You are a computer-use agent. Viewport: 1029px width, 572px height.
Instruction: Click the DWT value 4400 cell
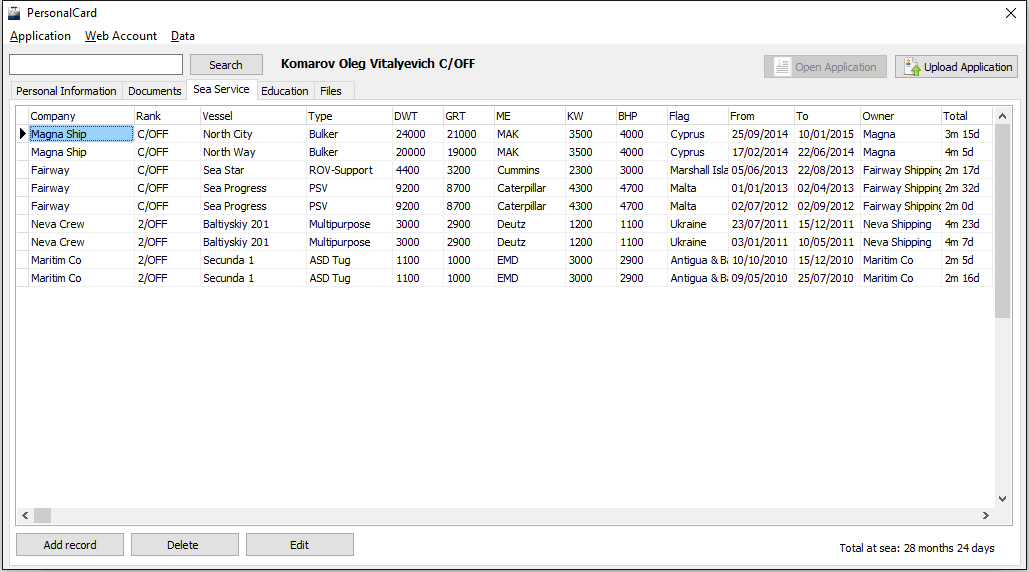[x=417, y=170]
